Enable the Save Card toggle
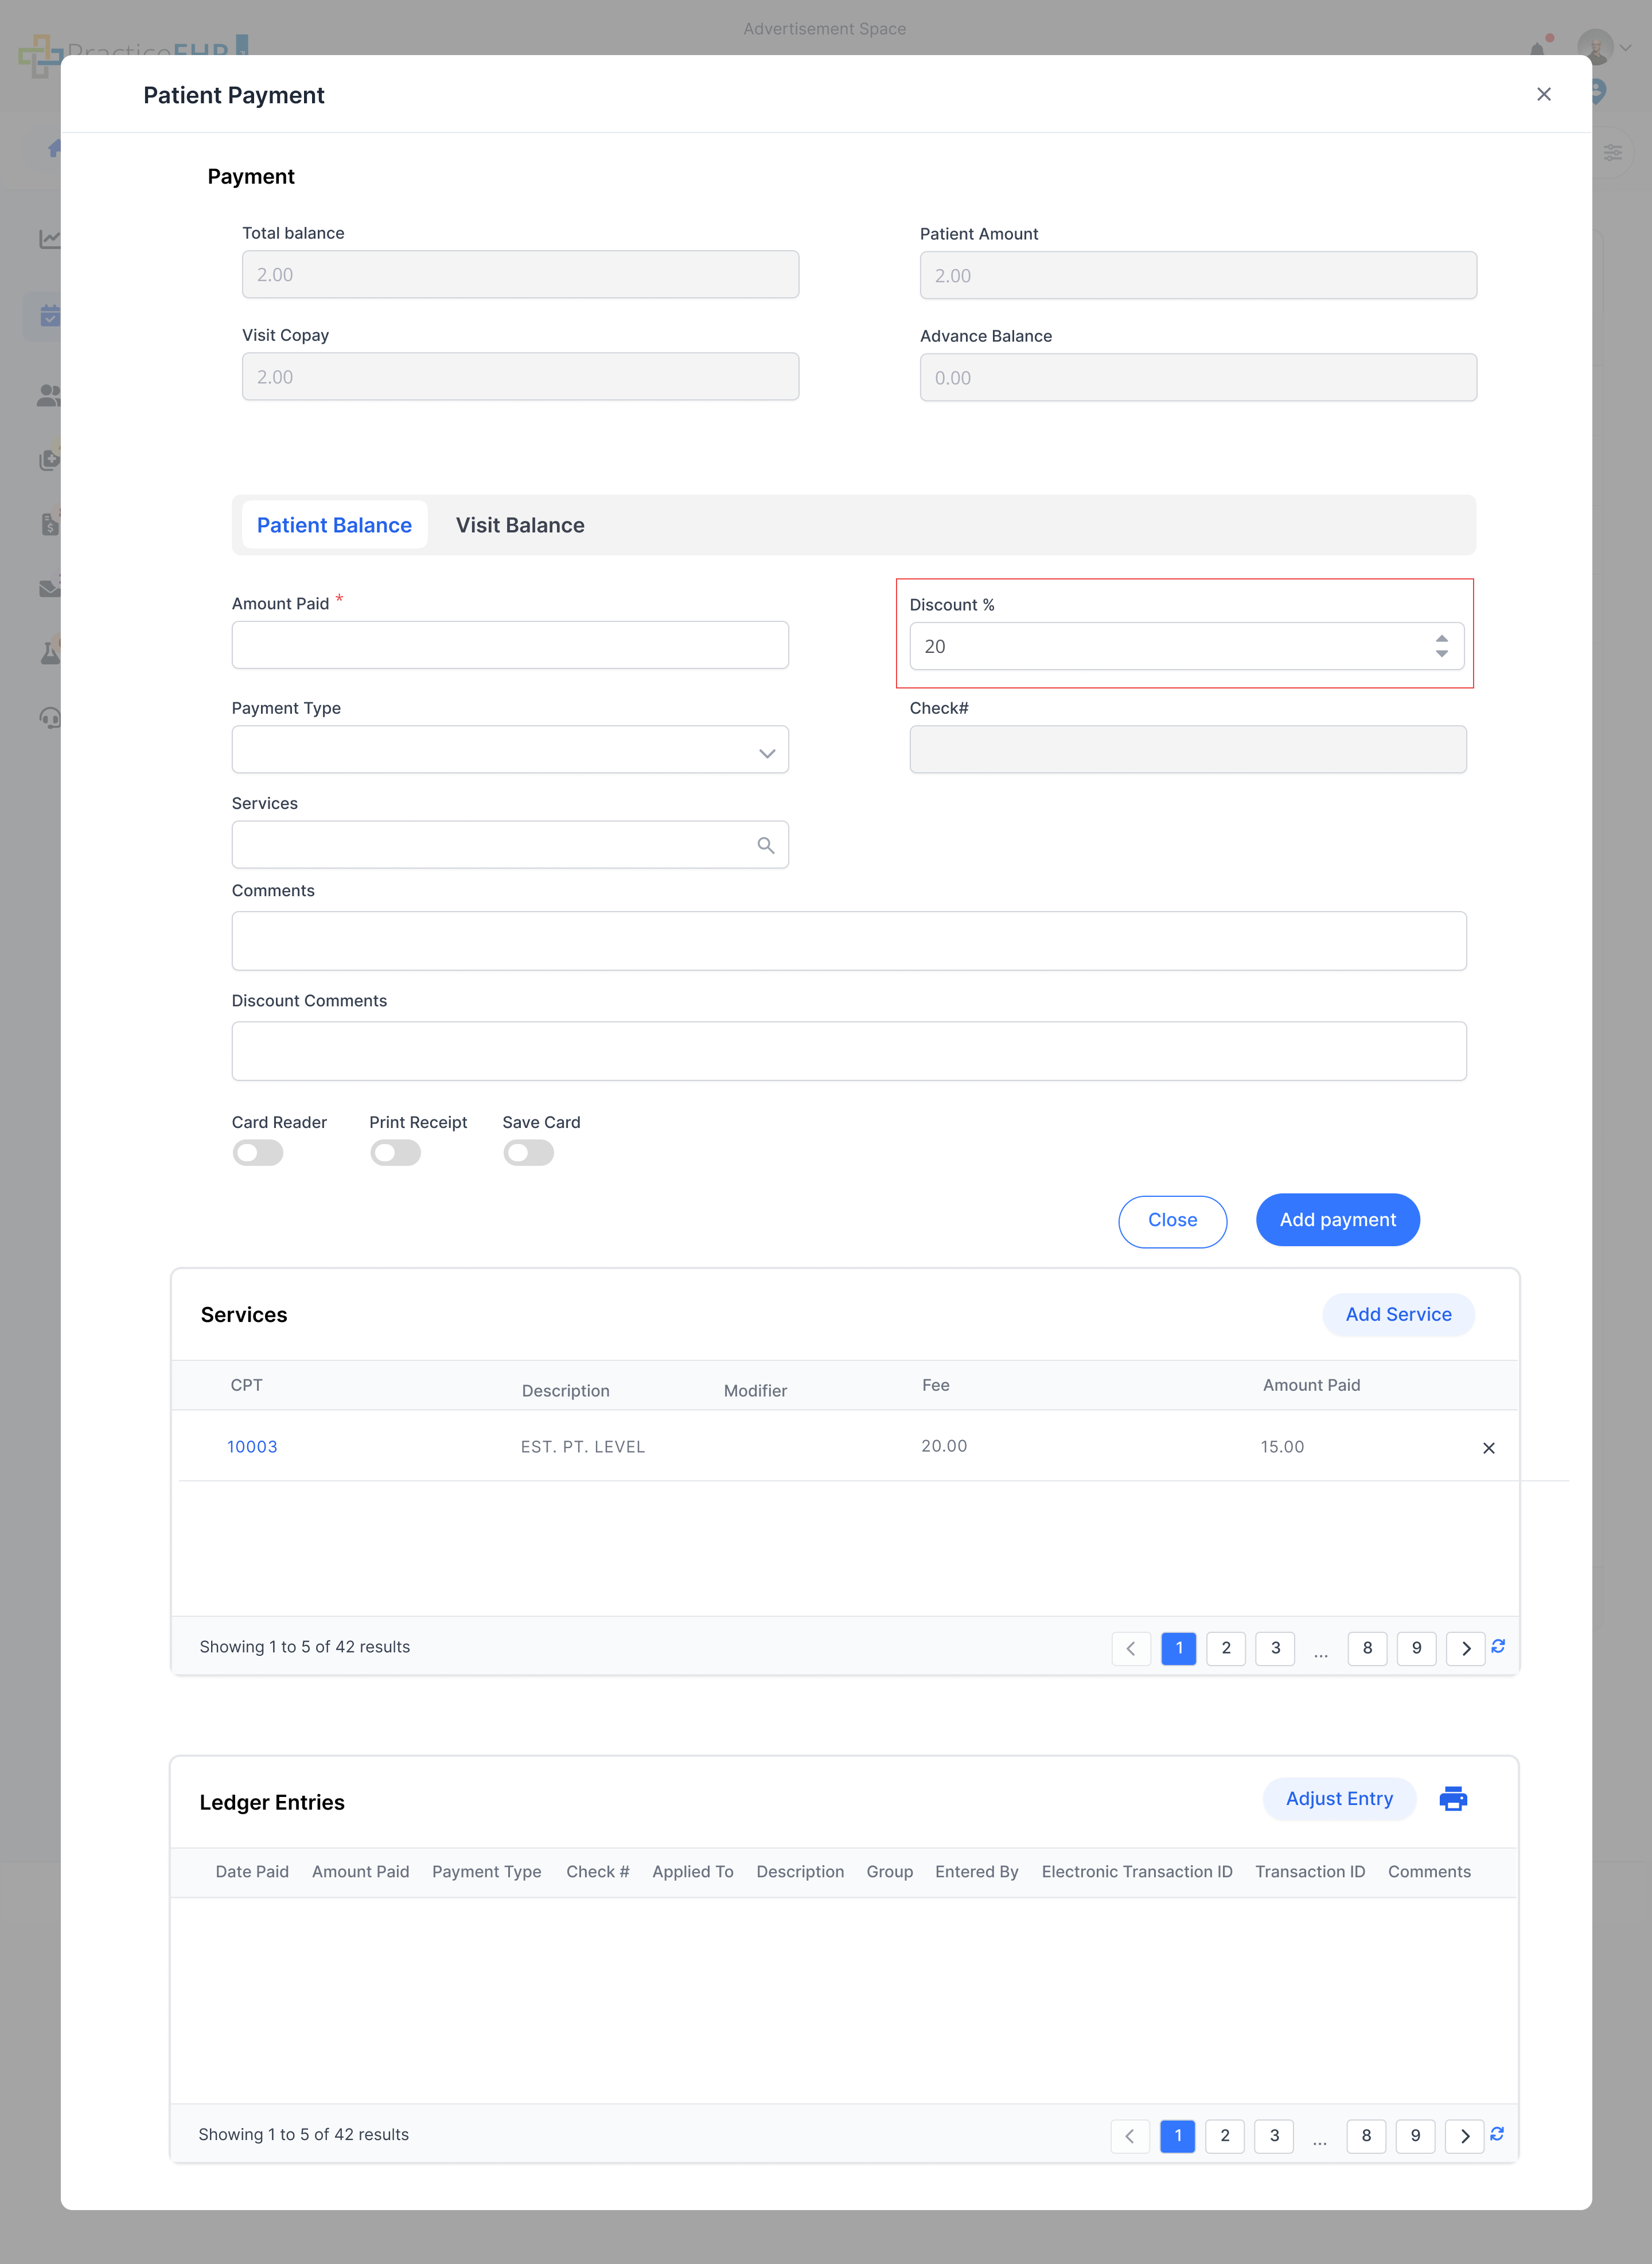The width and height of the screenshot is (1652, 2264). click(528, 1152)
